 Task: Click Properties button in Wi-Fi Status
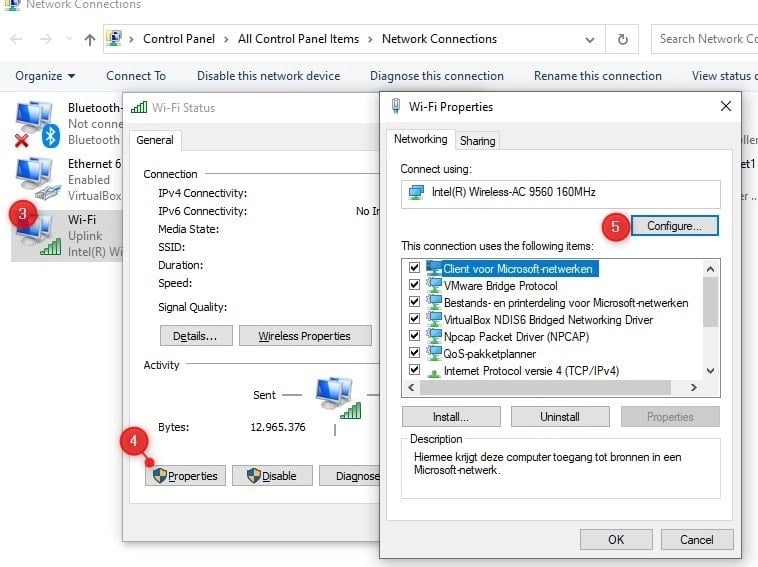185,476
